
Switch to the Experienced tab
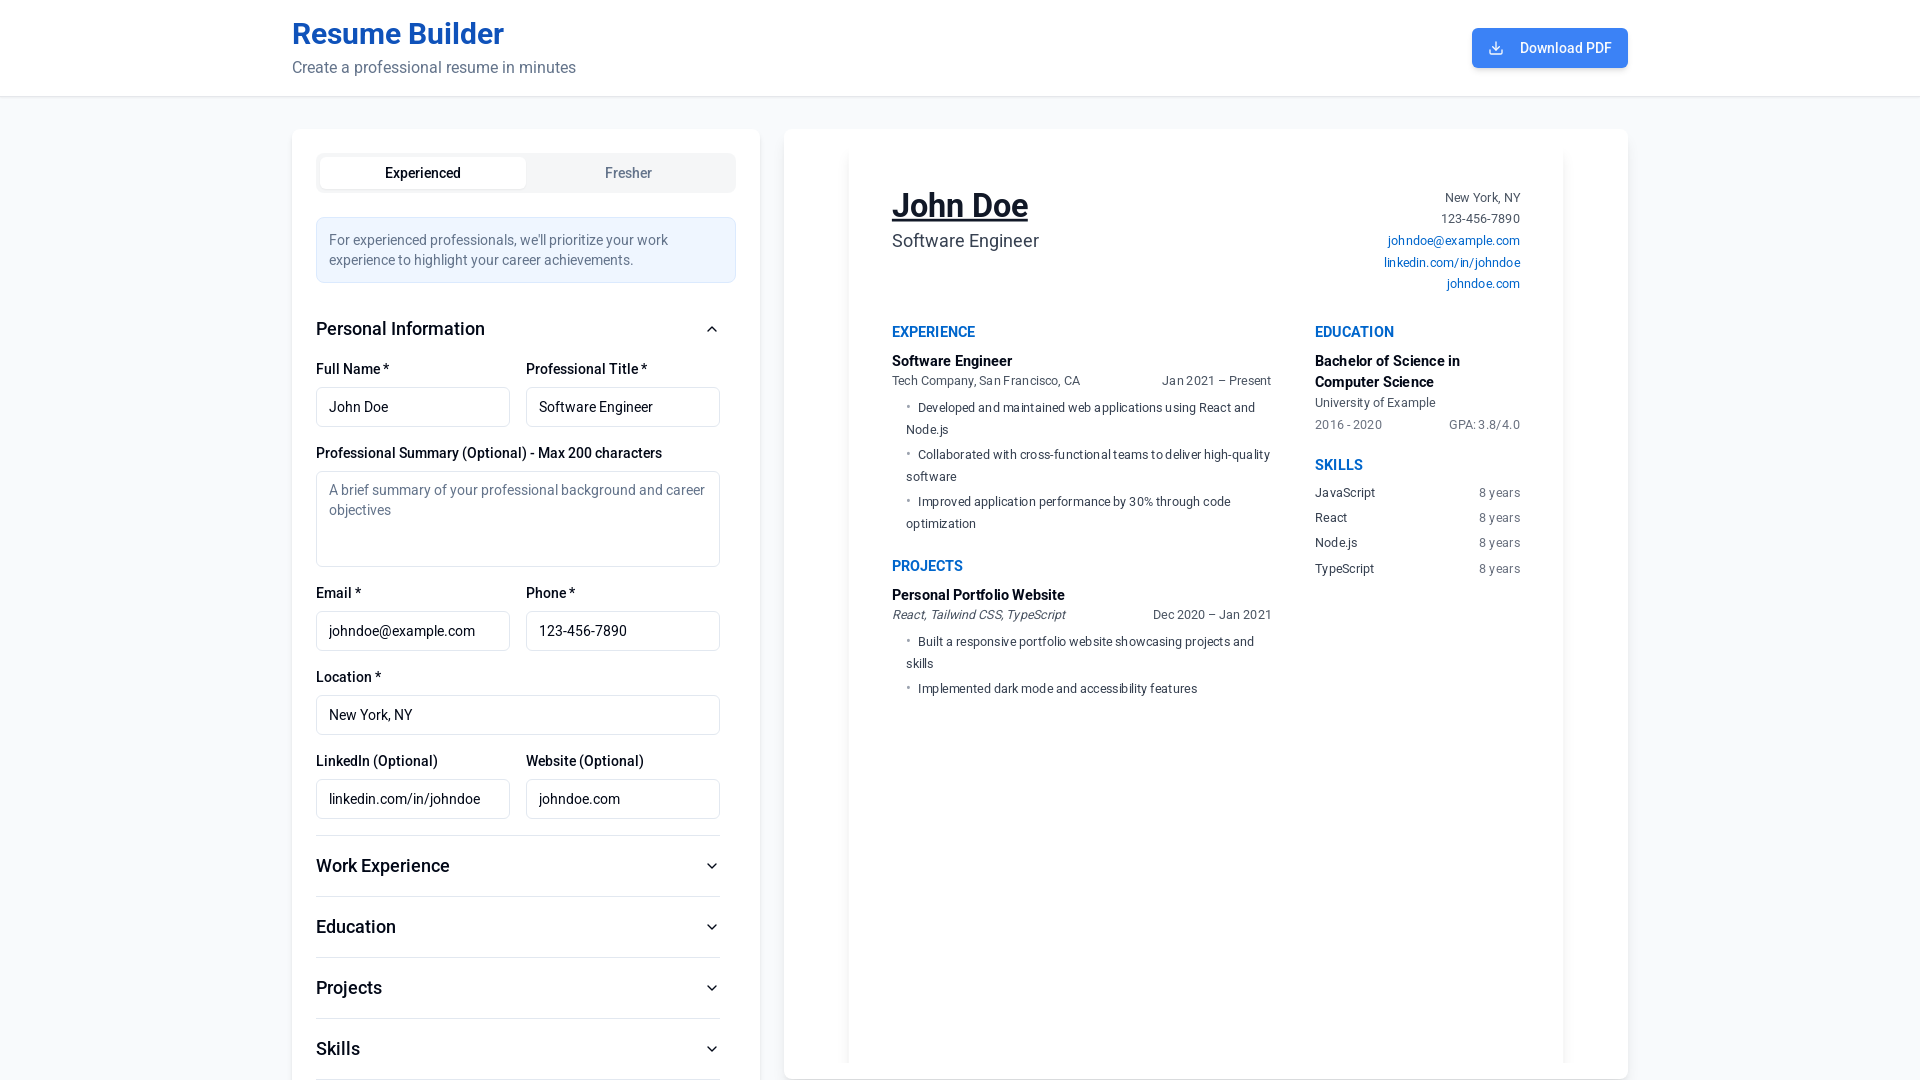(x=423, y=173)
